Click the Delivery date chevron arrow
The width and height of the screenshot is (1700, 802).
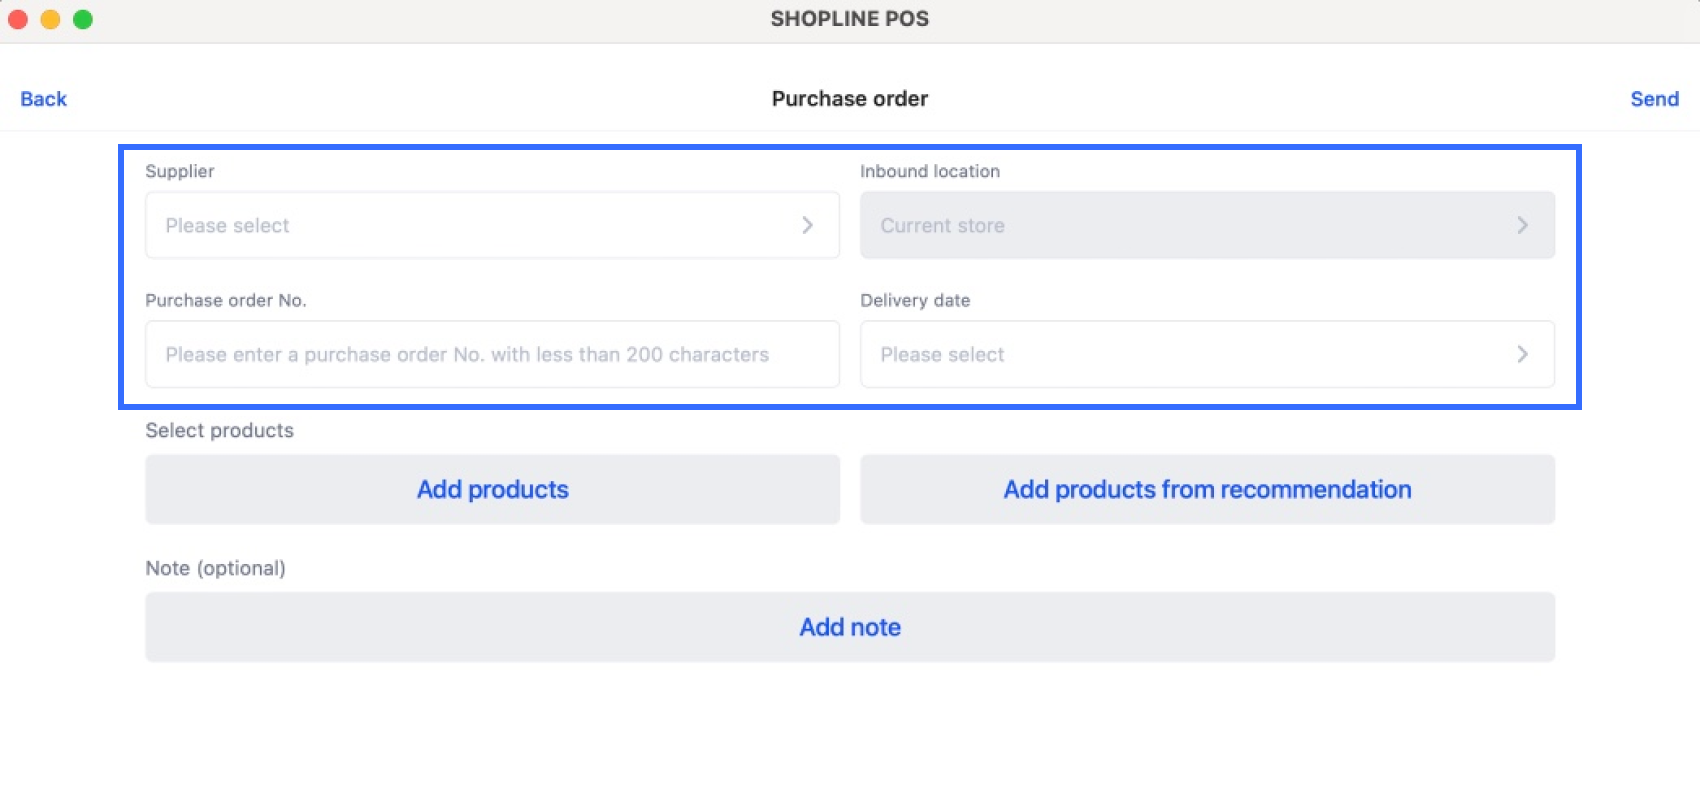[x=1522, y=354]
